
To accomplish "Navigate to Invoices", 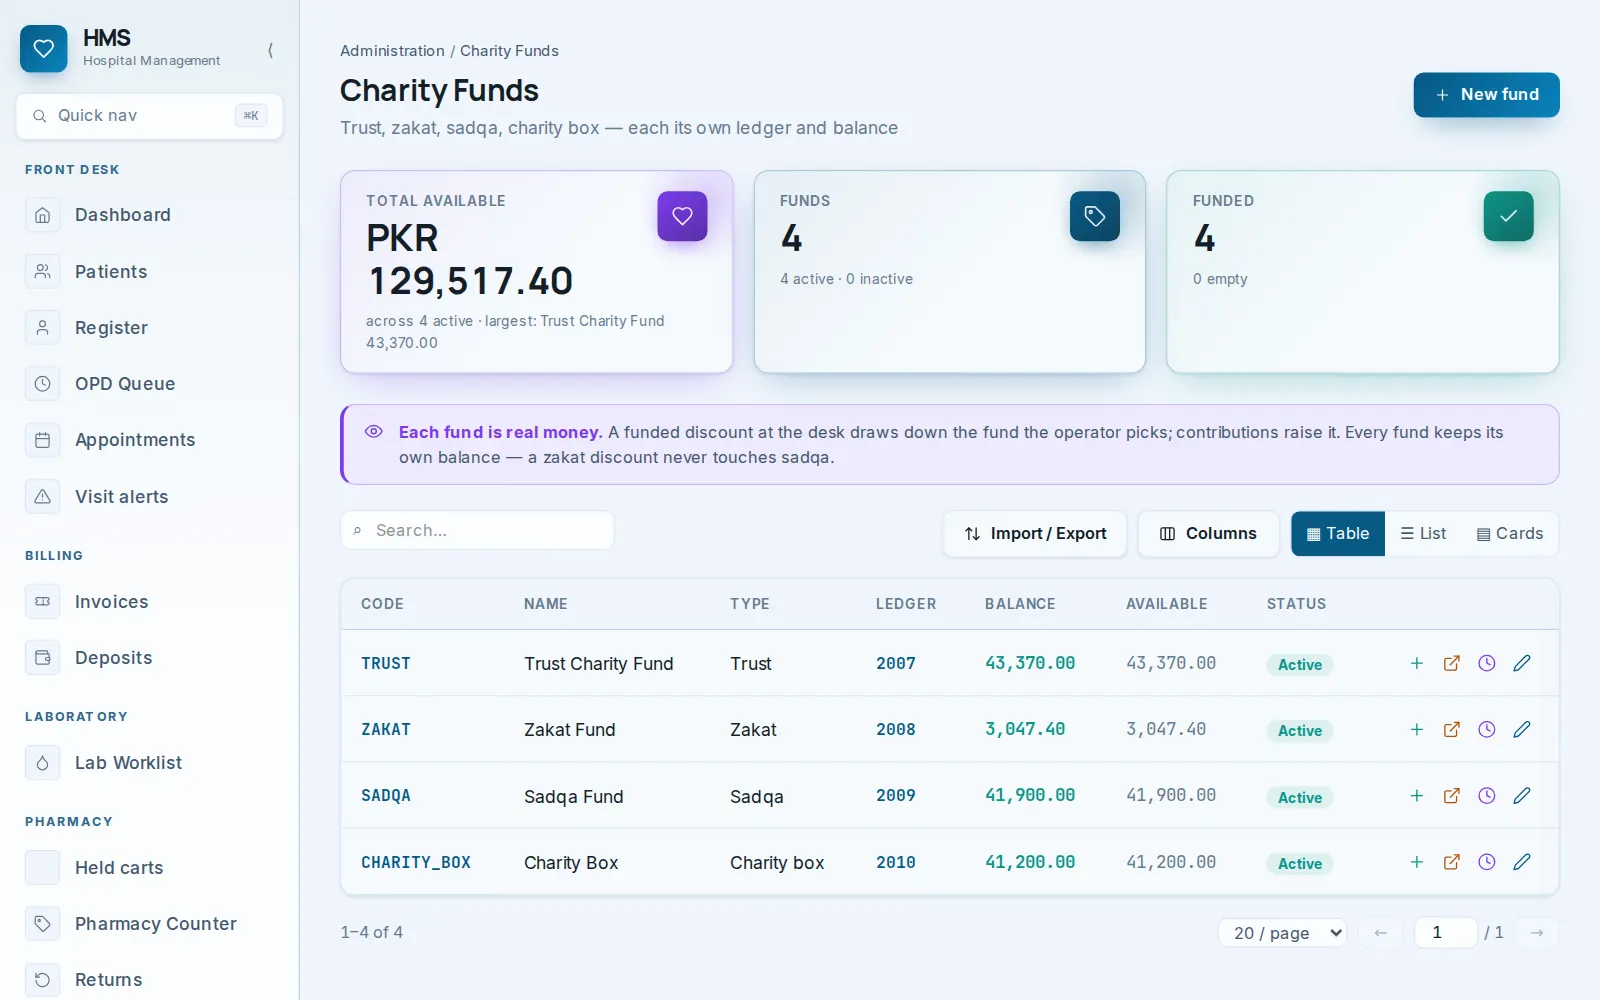I will [x=150, y=602].
